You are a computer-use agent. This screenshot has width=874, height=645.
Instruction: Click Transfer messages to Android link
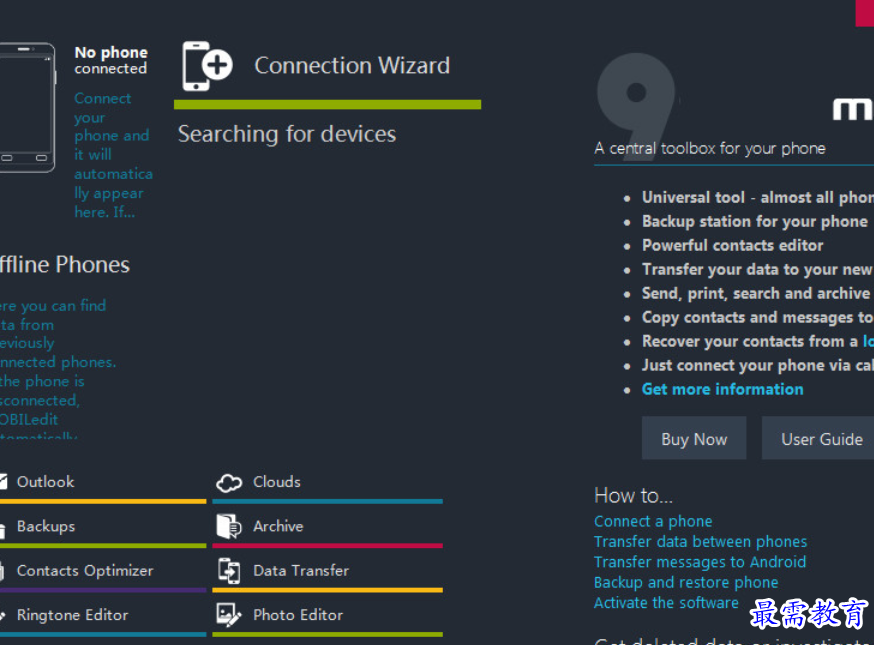[x=699, y=562]
